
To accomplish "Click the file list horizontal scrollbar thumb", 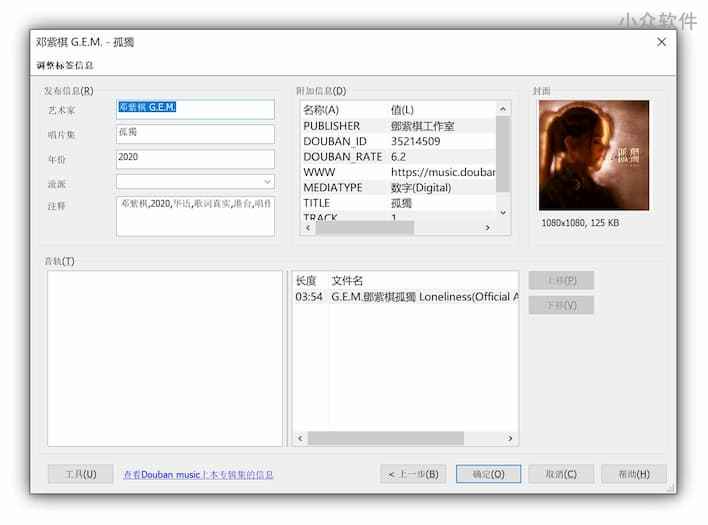I will coord(386,438).
